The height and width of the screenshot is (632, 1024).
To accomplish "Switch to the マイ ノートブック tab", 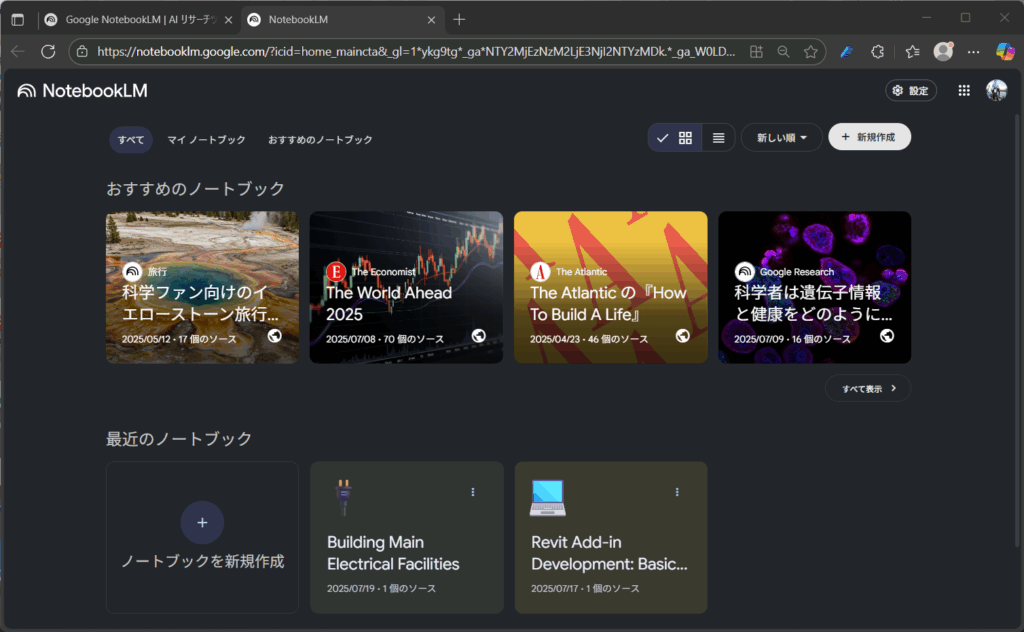I will tap(206, 140).
